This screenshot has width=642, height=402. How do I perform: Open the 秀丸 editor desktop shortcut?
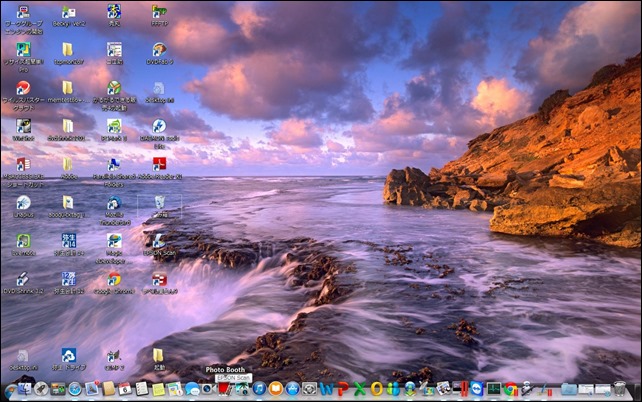pyautogui.click(x=114, y=16)
